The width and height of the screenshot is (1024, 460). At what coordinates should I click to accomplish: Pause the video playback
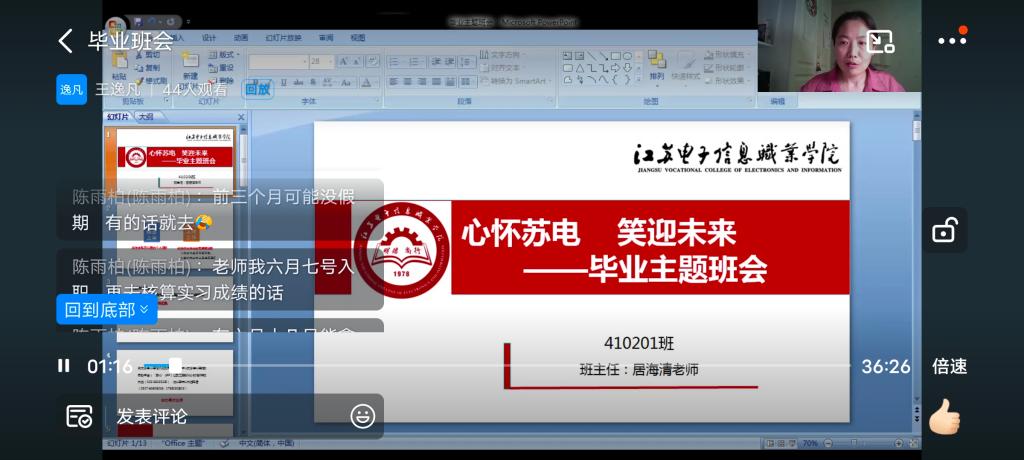[63, 366]
